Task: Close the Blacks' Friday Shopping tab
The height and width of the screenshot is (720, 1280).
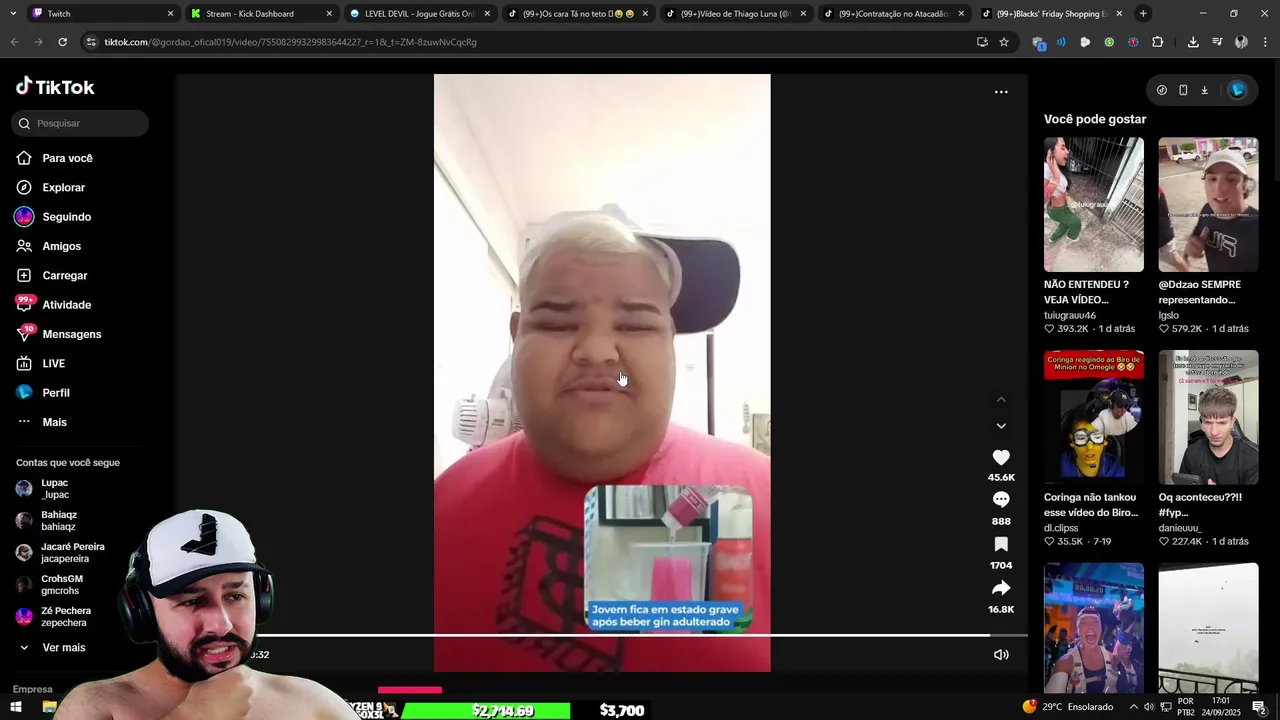Action: (1119, 14)
